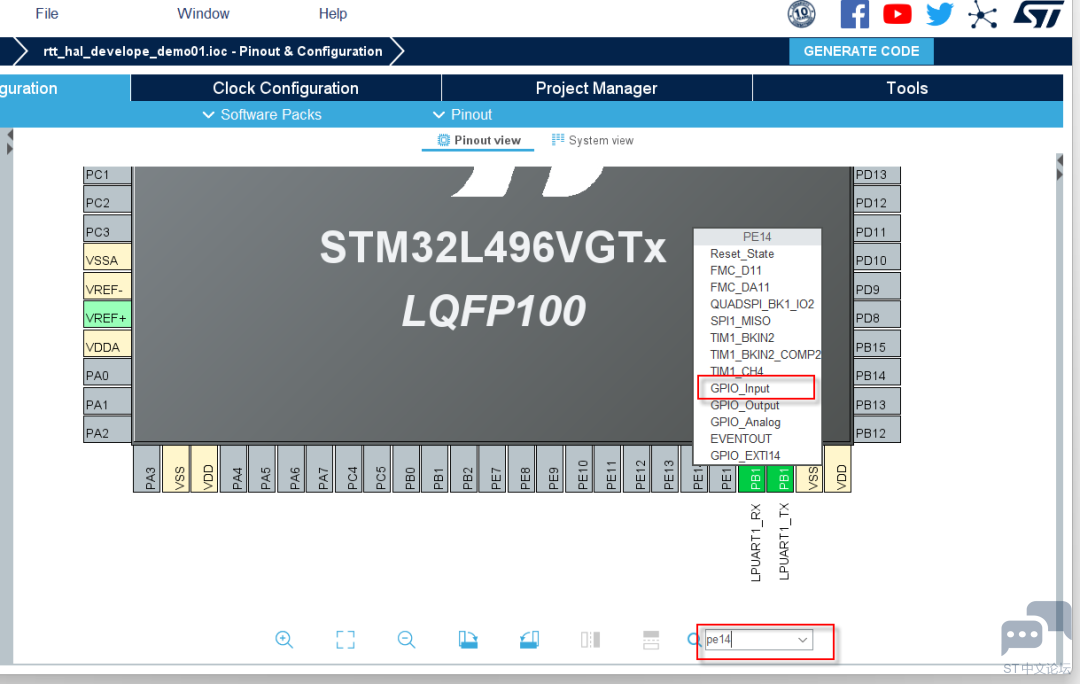Click the zoom out magnifier icon
The image size is (1080, 684).
click(x=406, y=640)
